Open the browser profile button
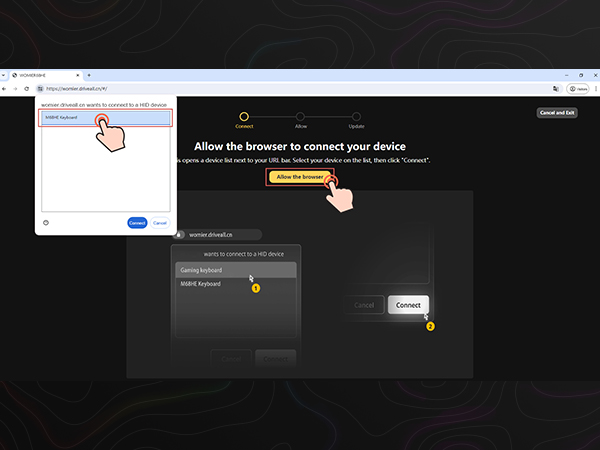 pos(576,88)
